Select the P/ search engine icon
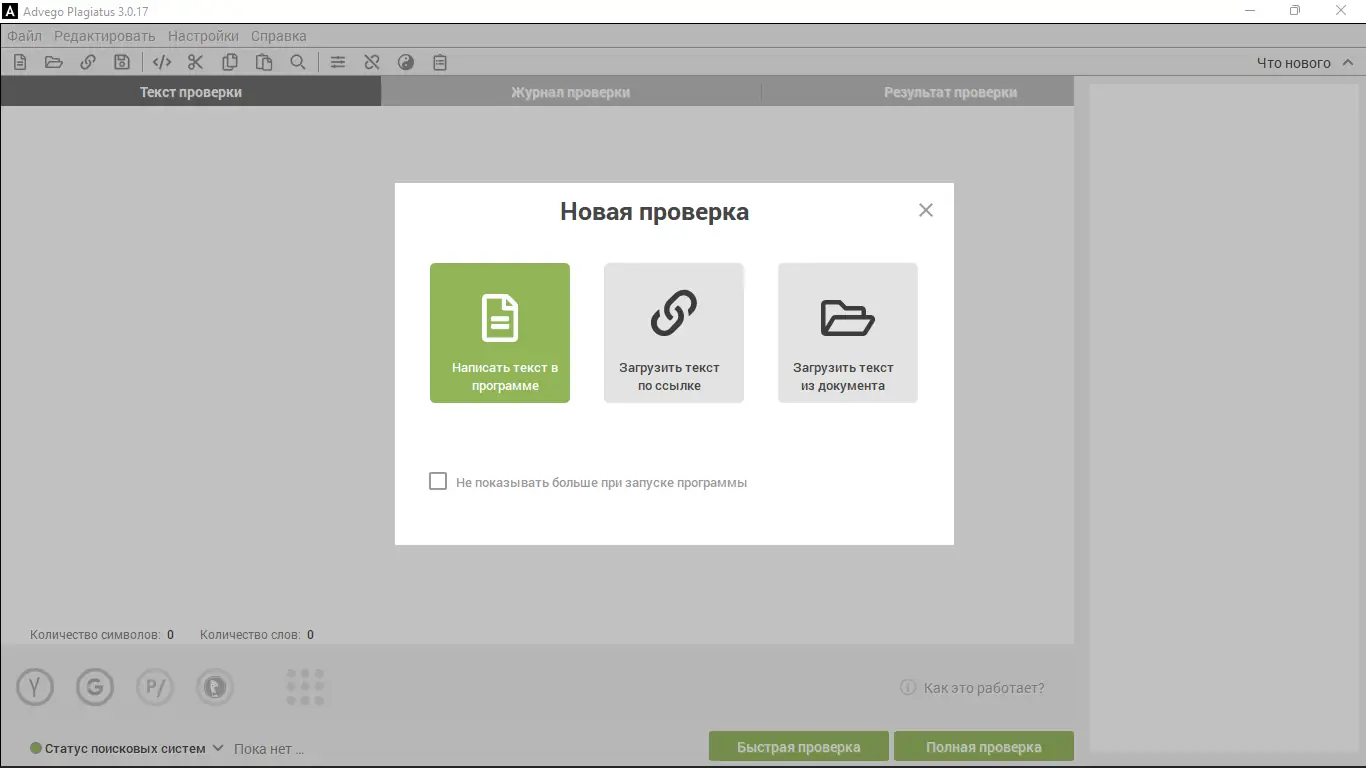Image resolution: width=1366 pixels, height=768 pixels. pyautogui.click(x=155, y=687)
